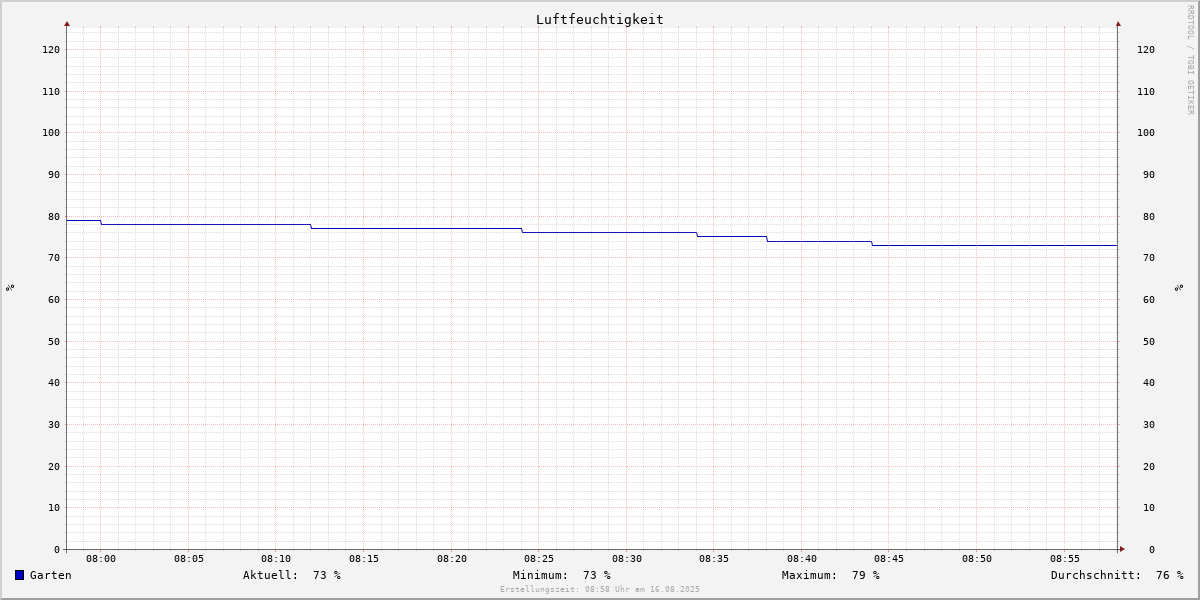Click the 08:00 time axis label
Screen dimensions: 1200x600
pyautogui.click(x=101, y=559)
